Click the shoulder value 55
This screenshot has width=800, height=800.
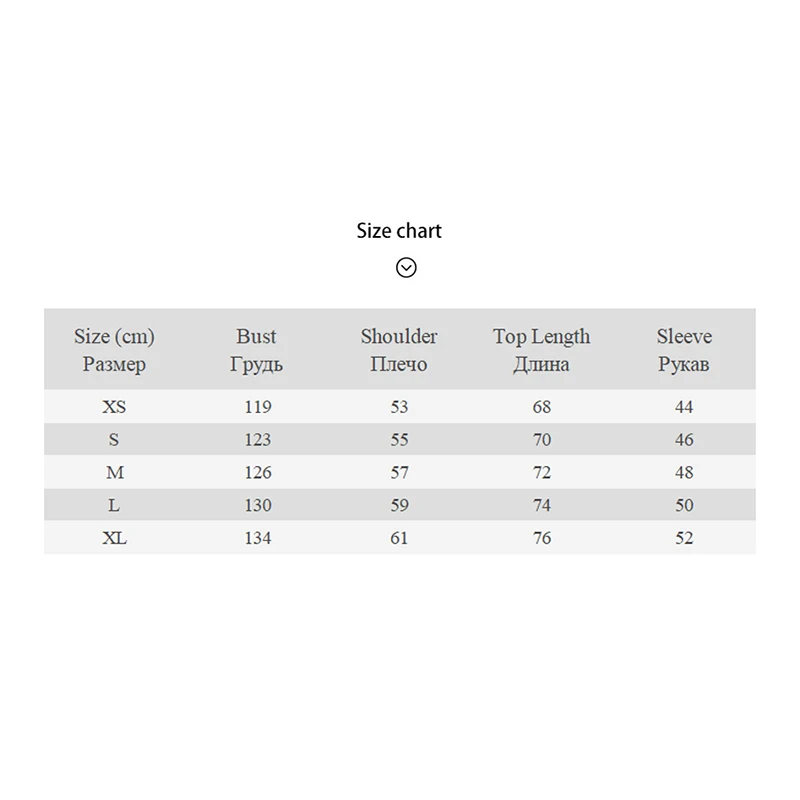[399, 440]
